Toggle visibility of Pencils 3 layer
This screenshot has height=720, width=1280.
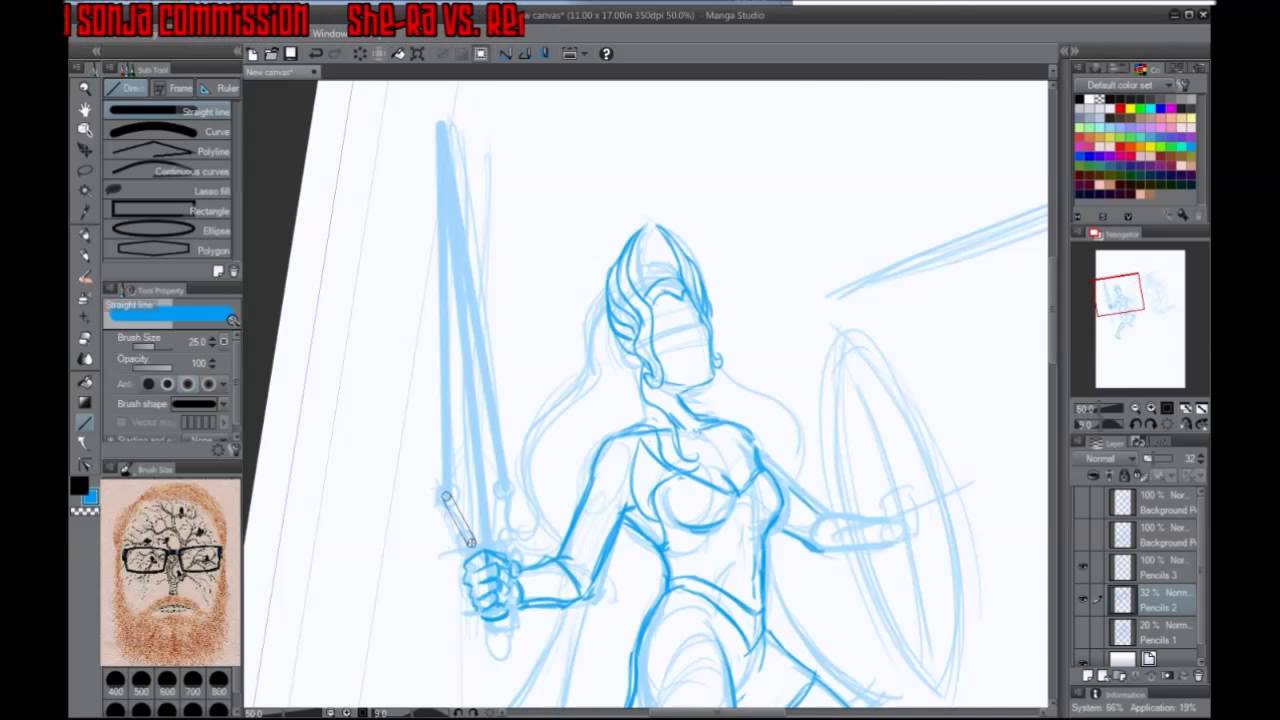pos(1082,567)
